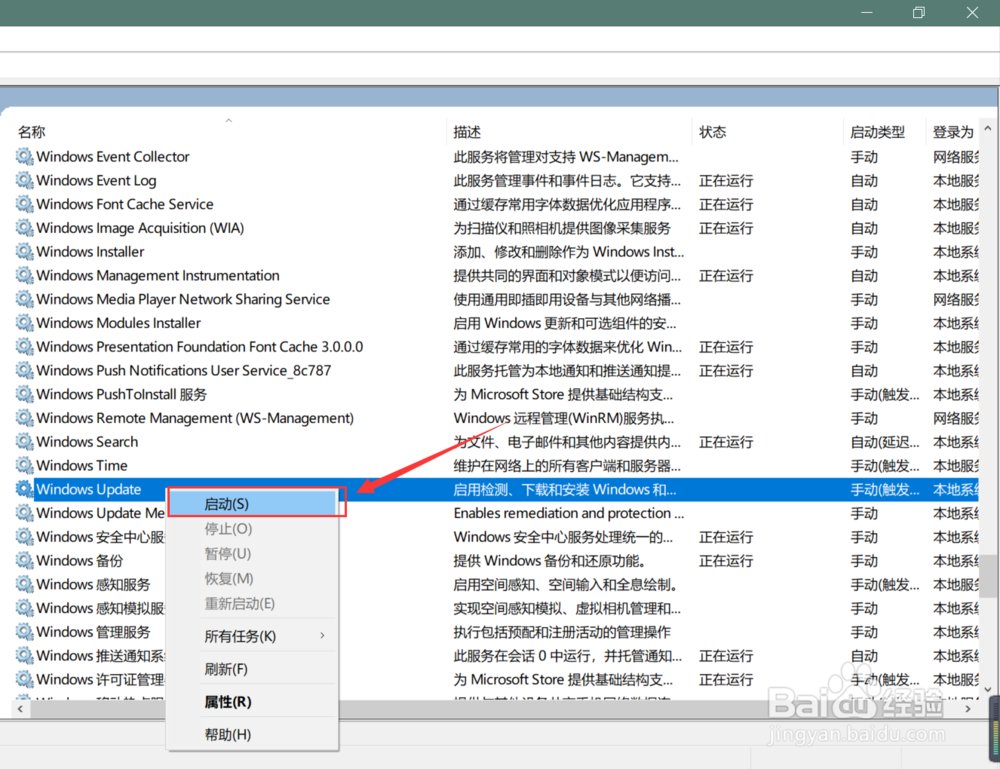1000x769 pixels.
Task: Click gear icon of Windows Modules Installer
Action: (24, 323)
